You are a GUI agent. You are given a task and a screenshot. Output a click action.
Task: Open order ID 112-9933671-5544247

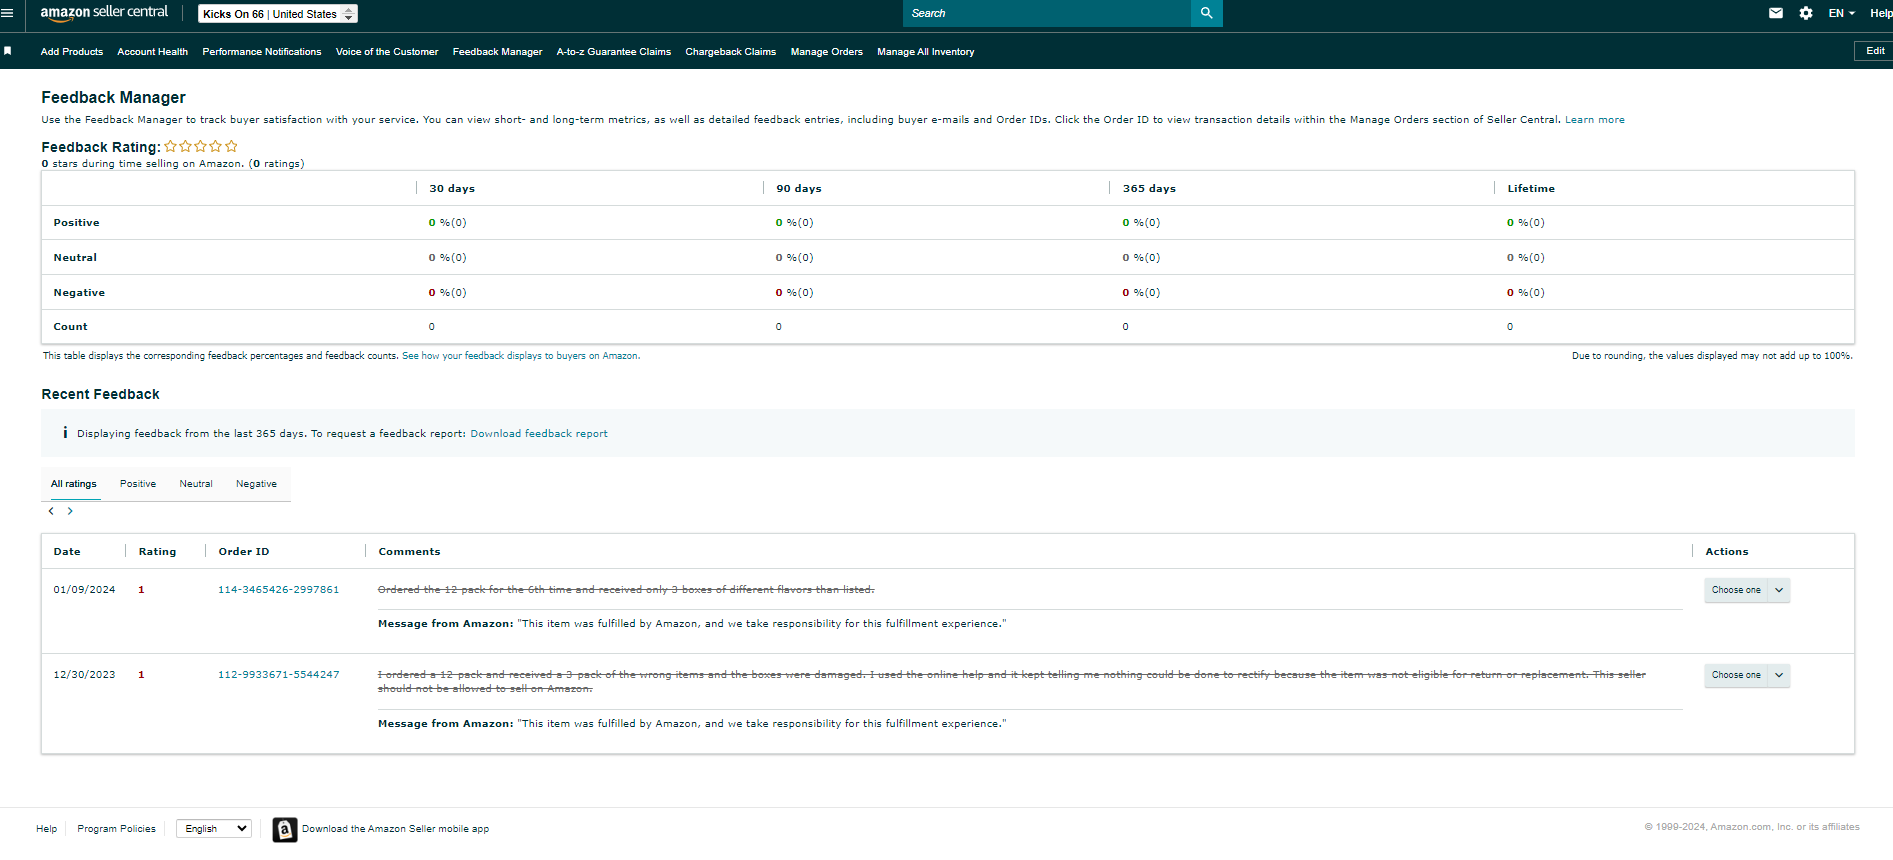pos(279,675)
